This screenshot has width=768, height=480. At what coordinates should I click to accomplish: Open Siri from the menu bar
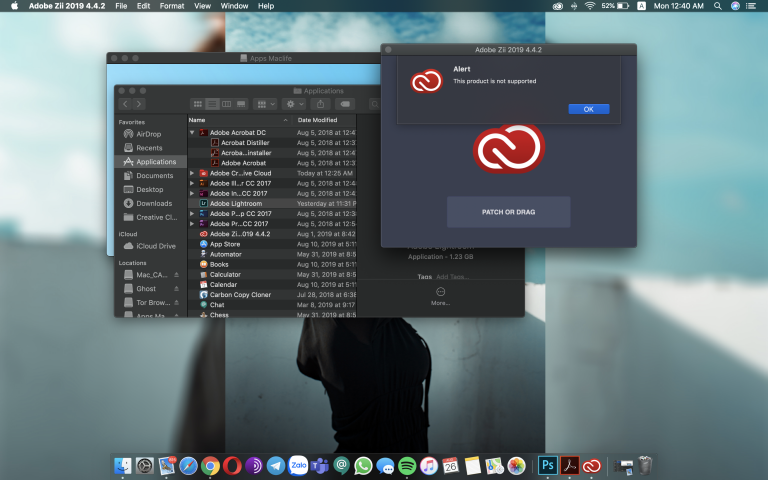click(735, 6)
